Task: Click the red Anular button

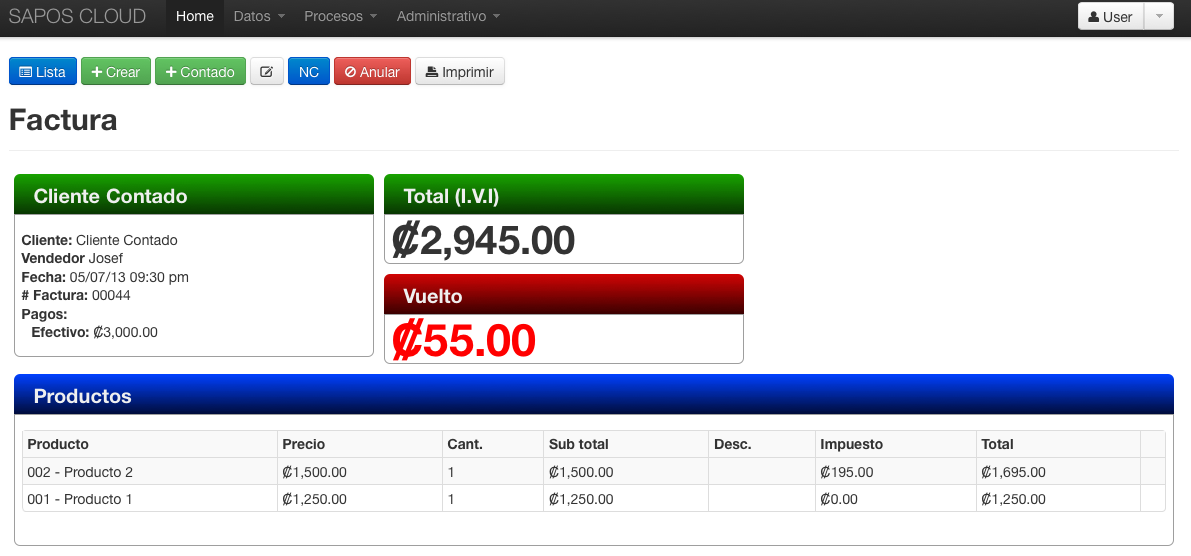Action: 372,72
